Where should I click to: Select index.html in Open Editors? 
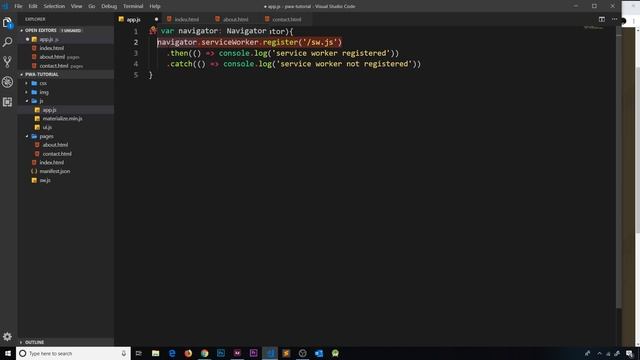(66, 48)
